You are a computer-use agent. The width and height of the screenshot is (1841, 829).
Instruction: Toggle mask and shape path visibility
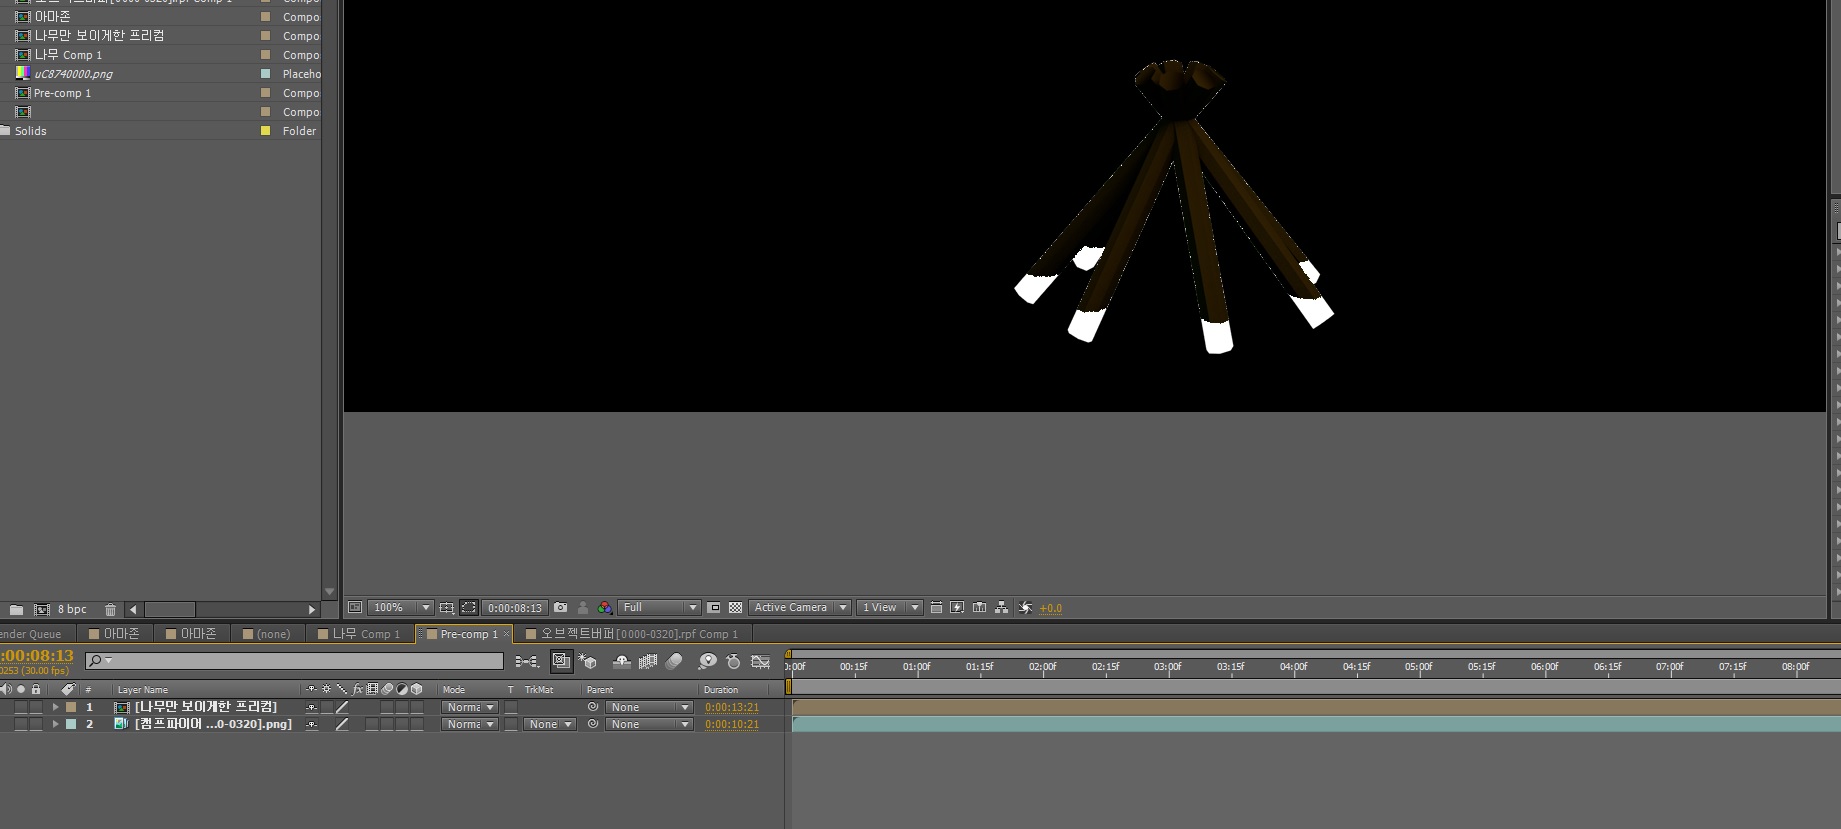click(468, 607)
